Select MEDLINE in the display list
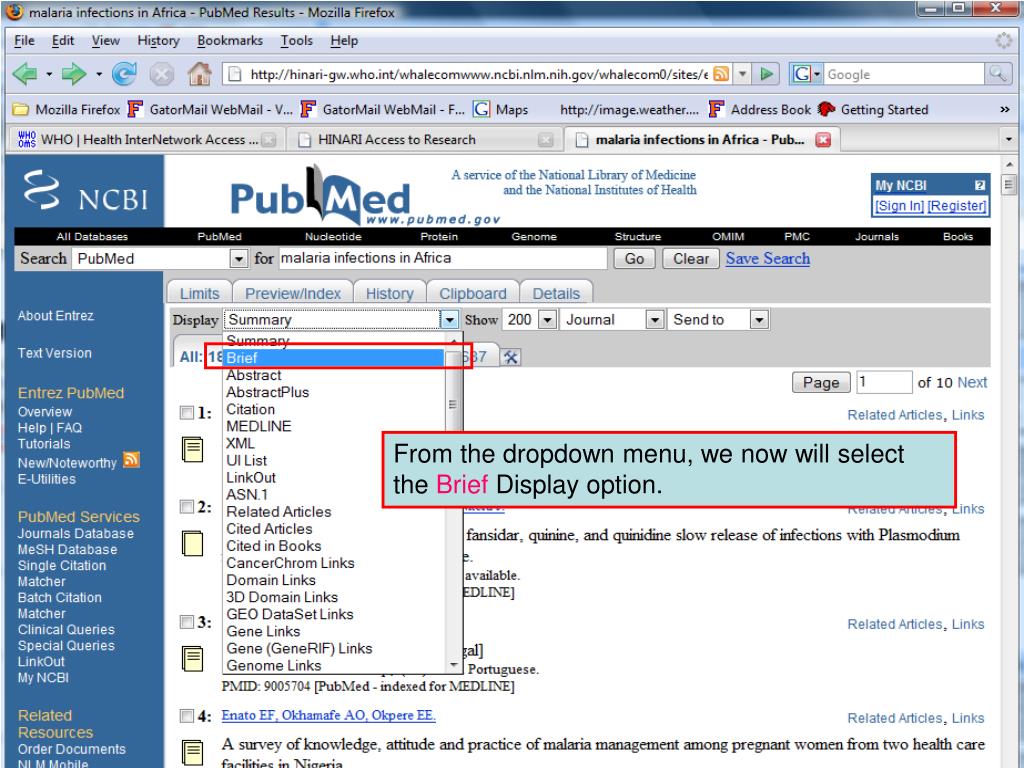 point(259,426)
